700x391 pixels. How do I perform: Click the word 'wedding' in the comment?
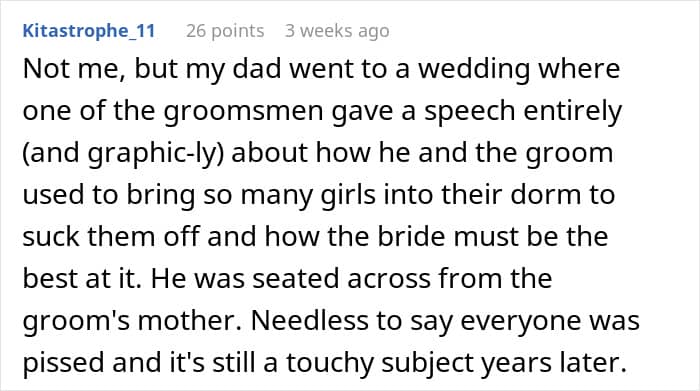pos(474,69)
